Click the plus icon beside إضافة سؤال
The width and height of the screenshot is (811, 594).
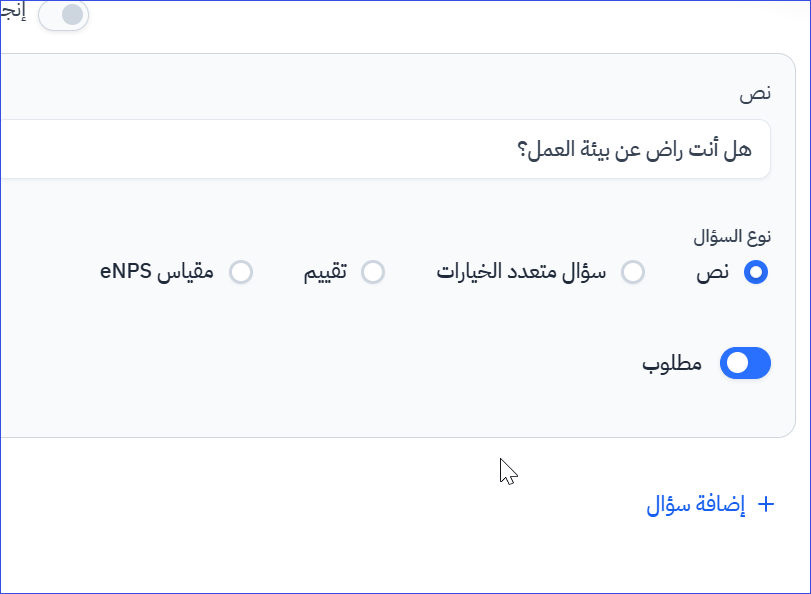[767, 505]
